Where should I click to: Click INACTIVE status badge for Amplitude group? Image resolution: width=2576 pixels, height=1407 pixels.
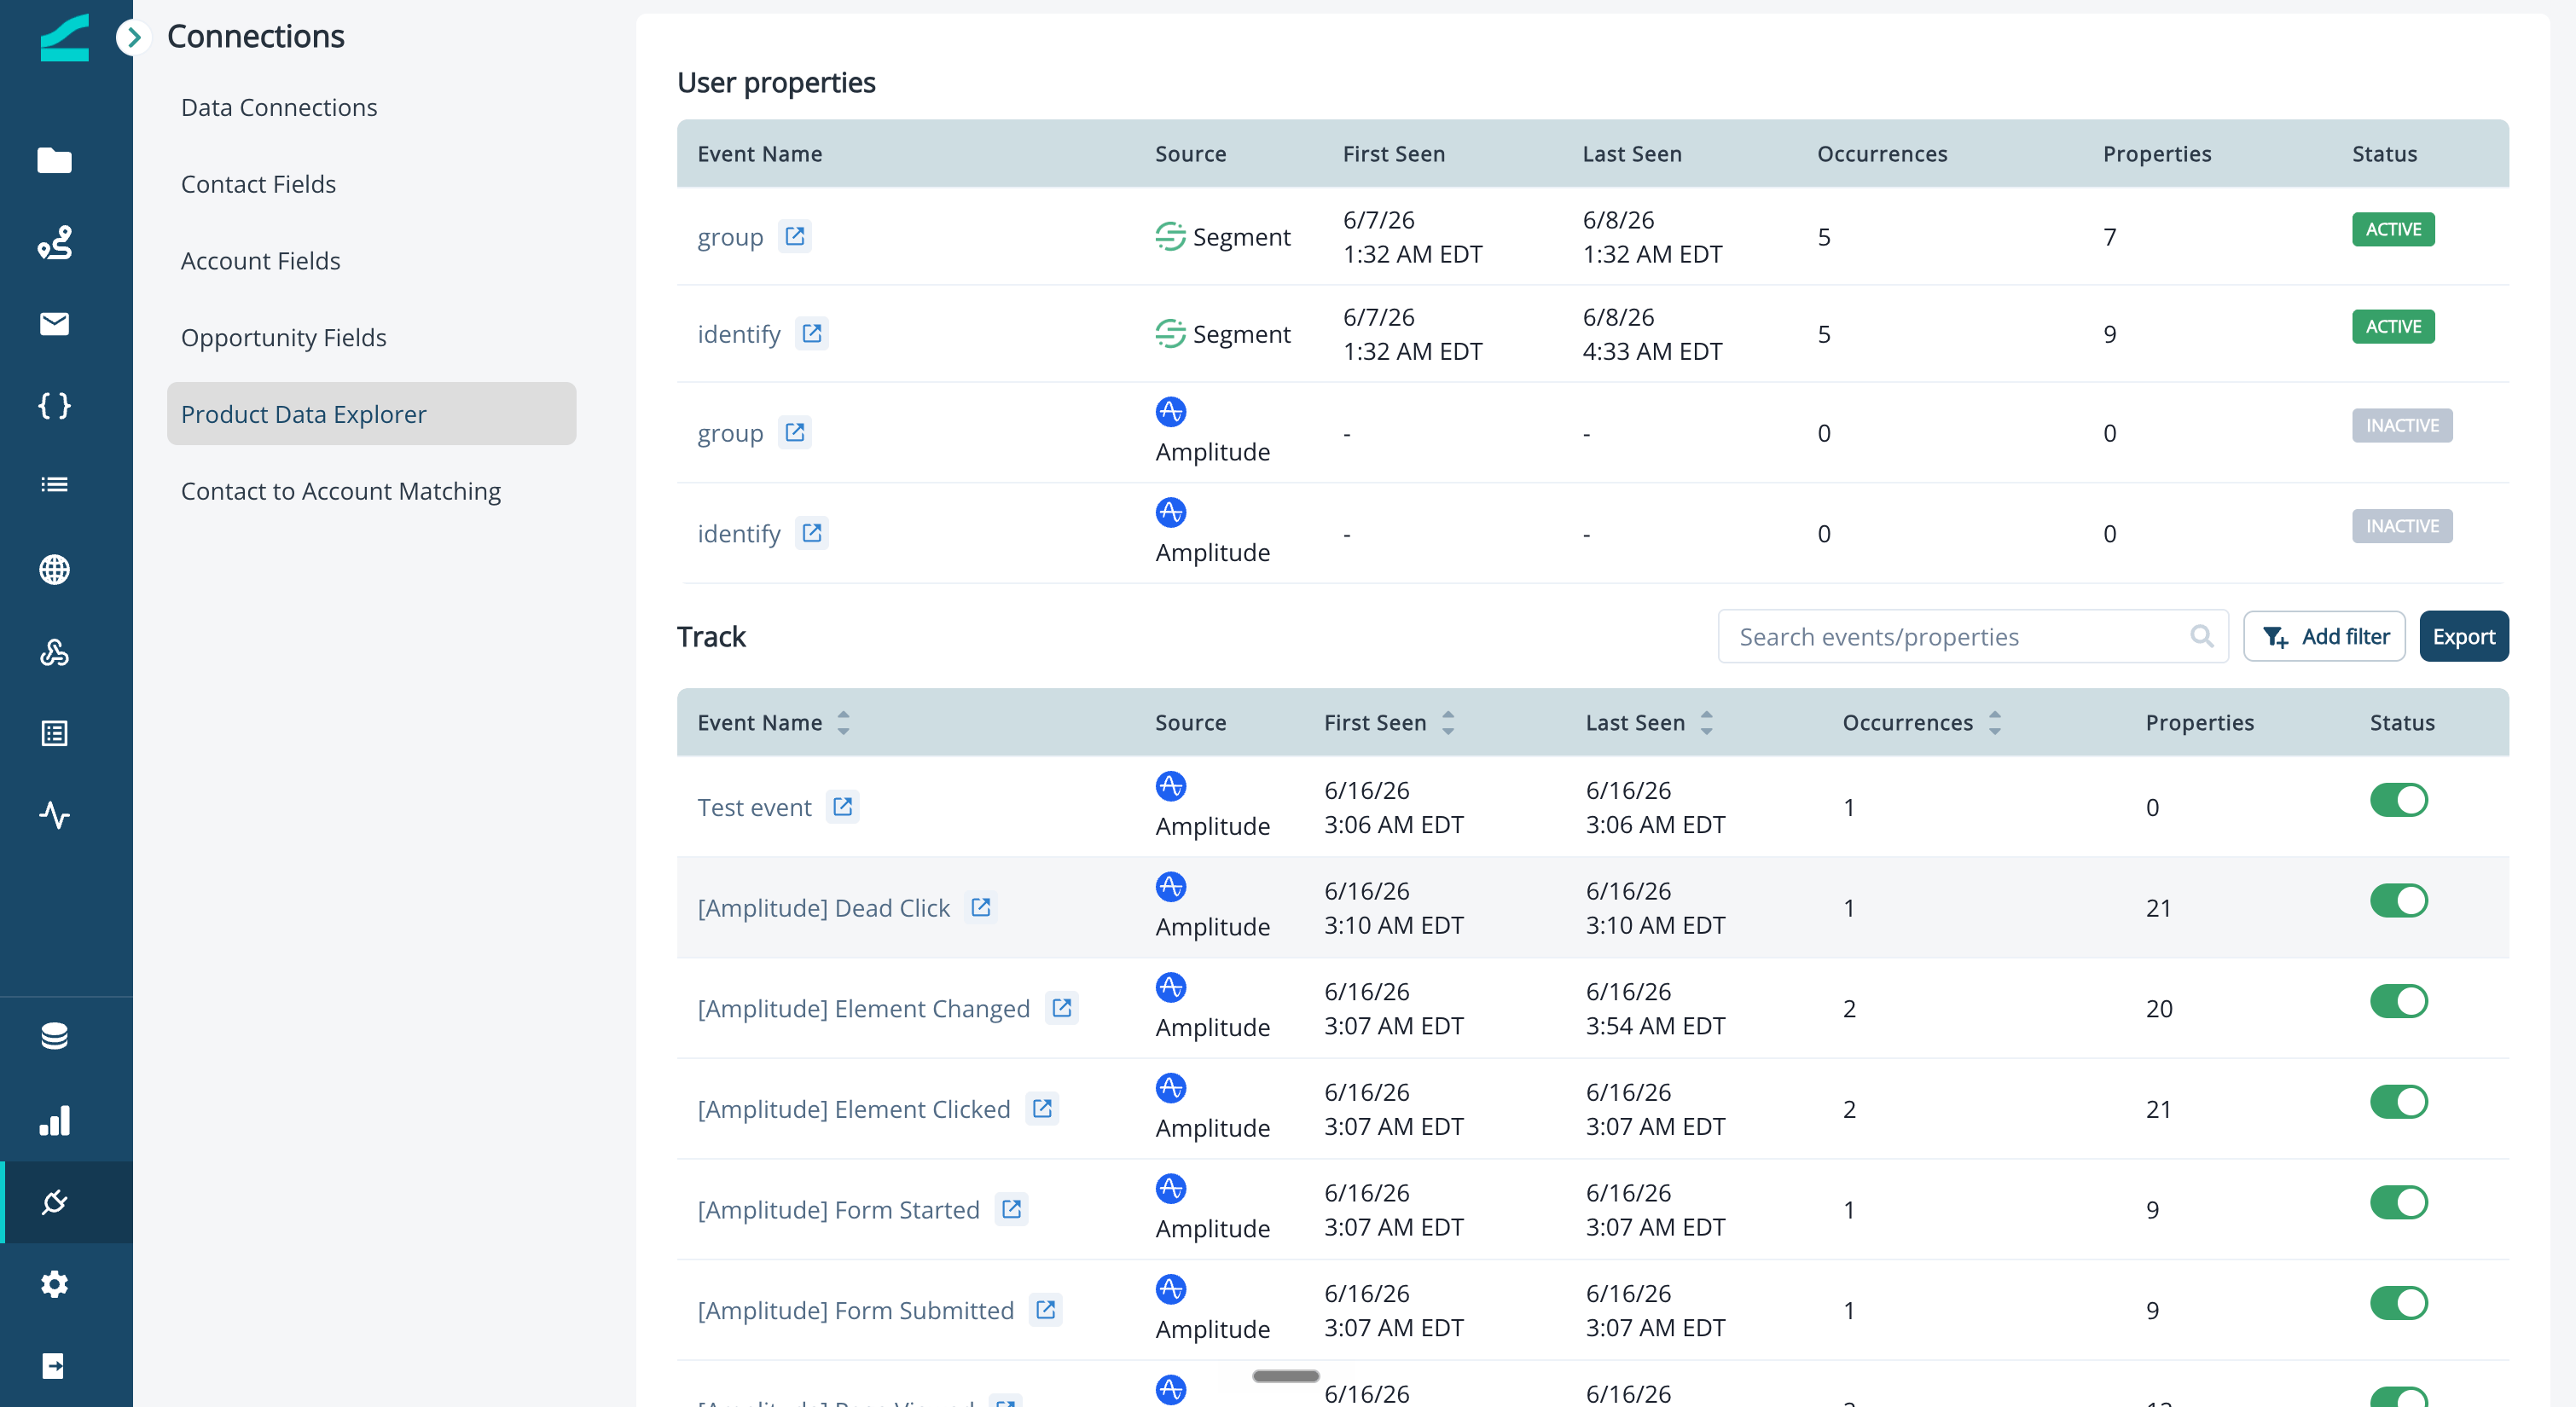click(x=2402, y=425)
